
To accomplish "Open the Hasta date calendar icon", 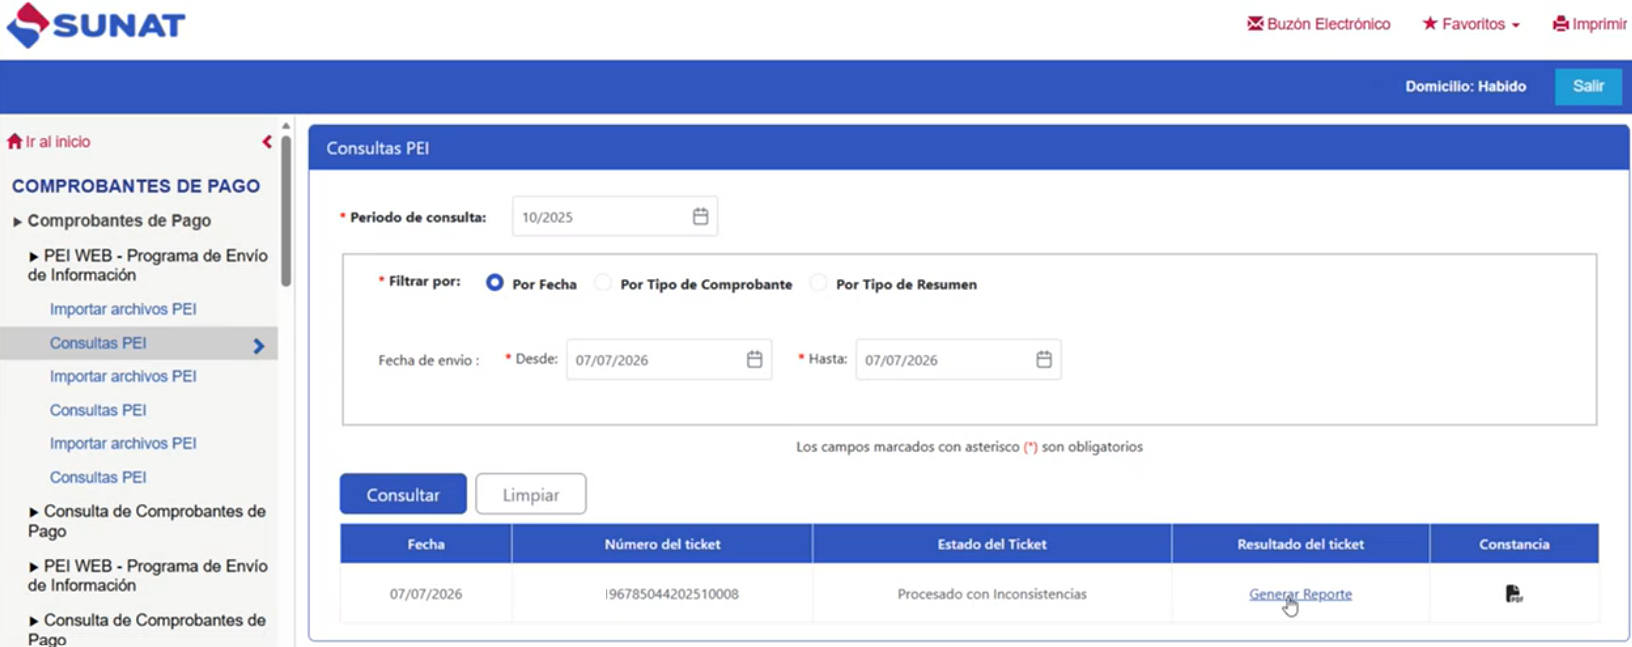I will tap(1043, 359).
